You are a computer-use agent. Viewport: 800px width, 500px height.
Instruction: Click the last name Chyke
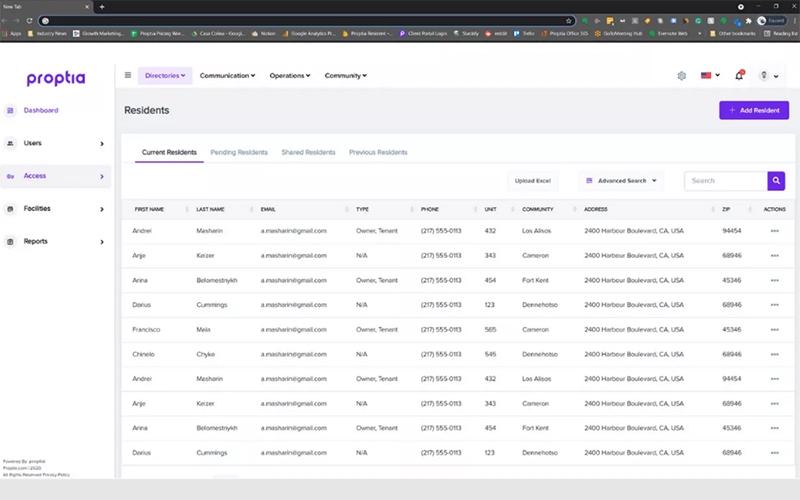tap(206, 354)
